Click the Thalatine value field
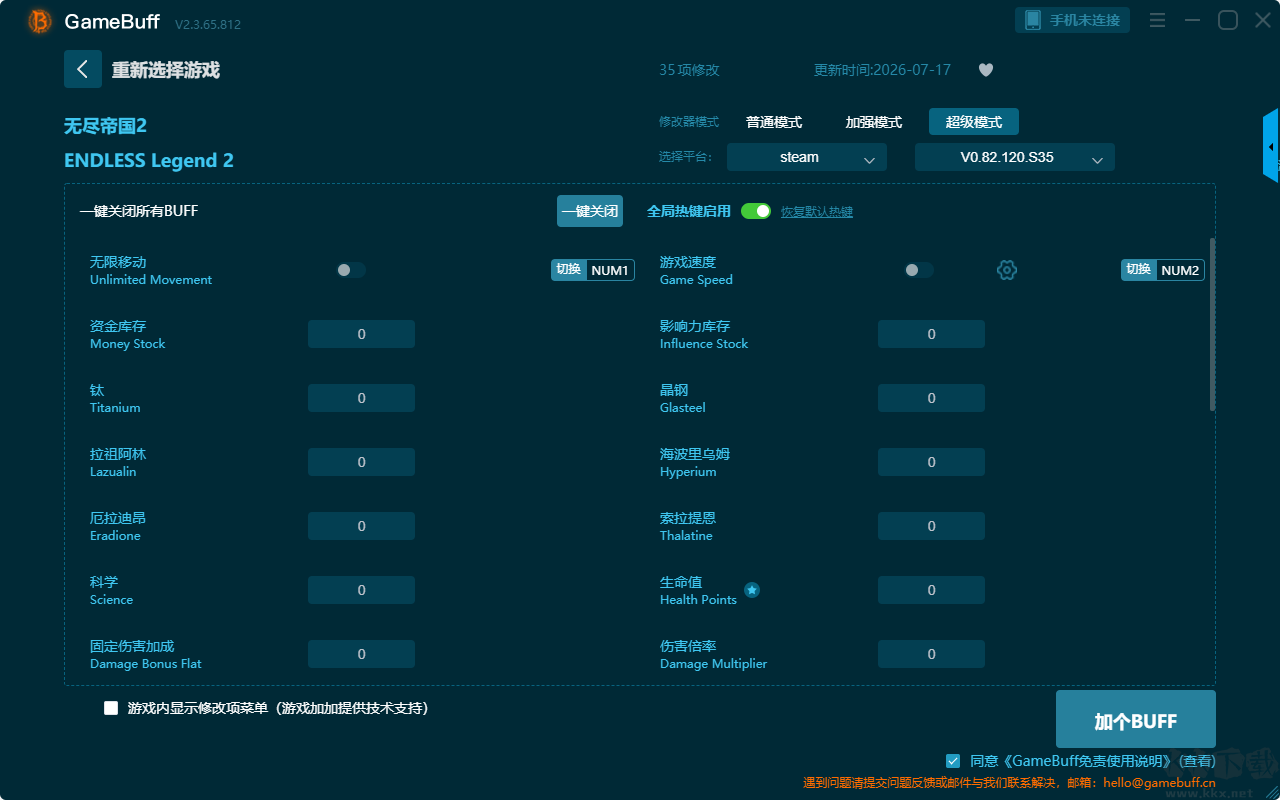The width and height of the screenshot is (1280, 800). point(931,526)
